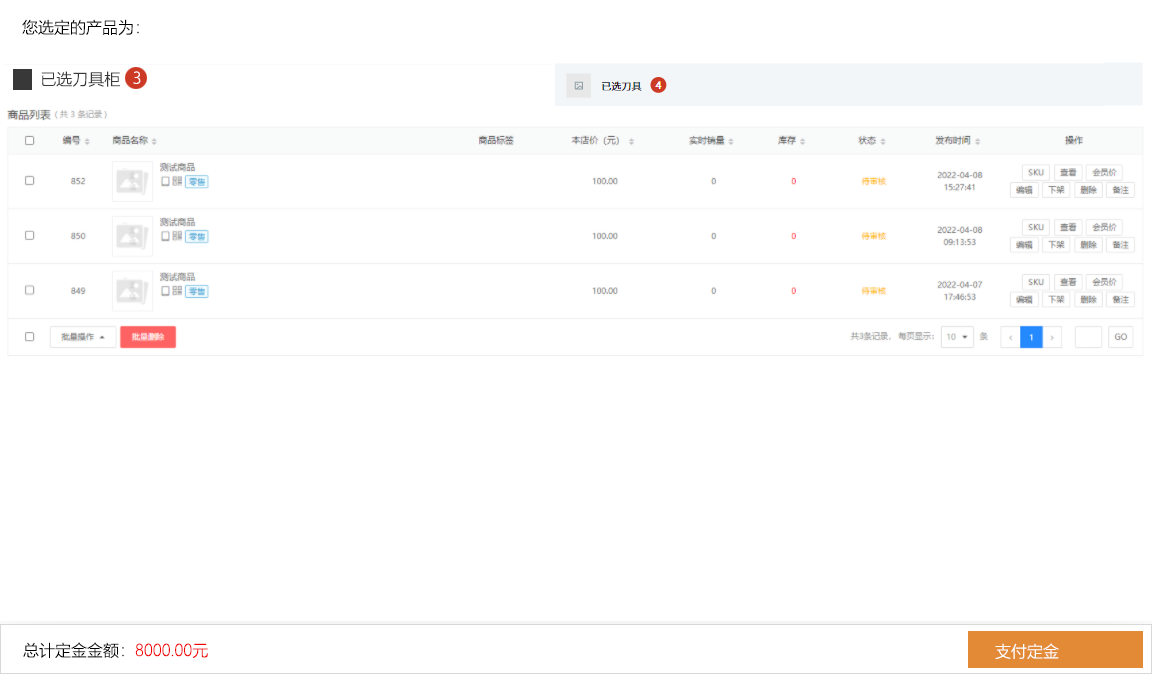This screenshot has height=674, width=1152.
Task: Go to previous page using left chevron
Action: coord(1010,337)
